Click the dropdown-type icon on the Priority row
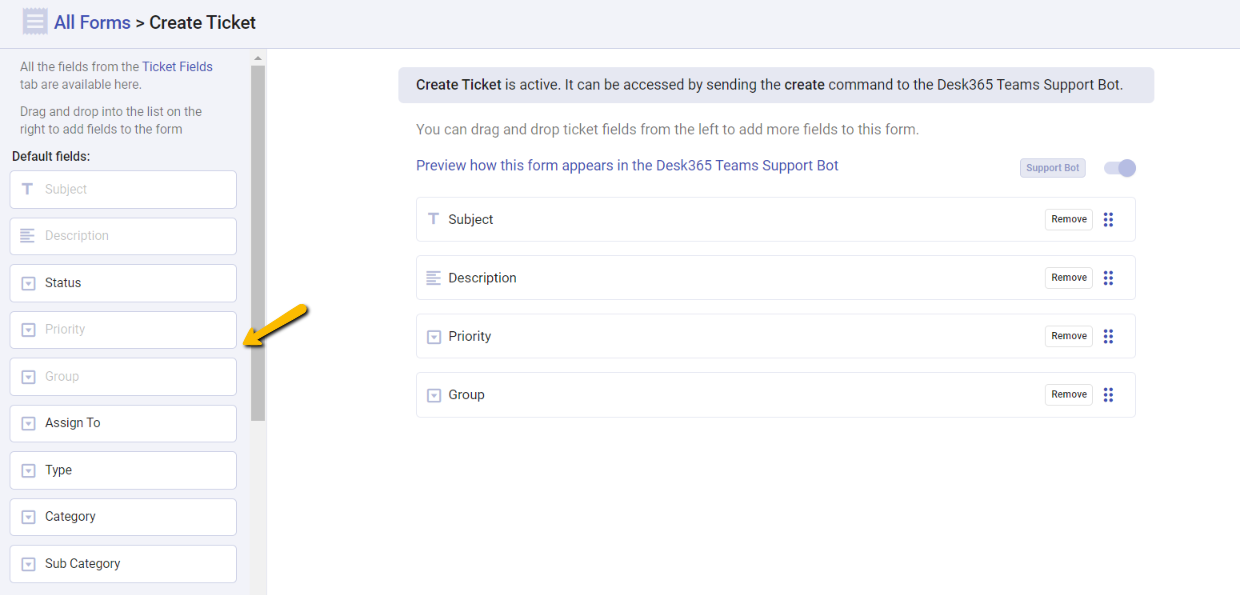Viewport: 1240px width, 595px height. point(434,336)
